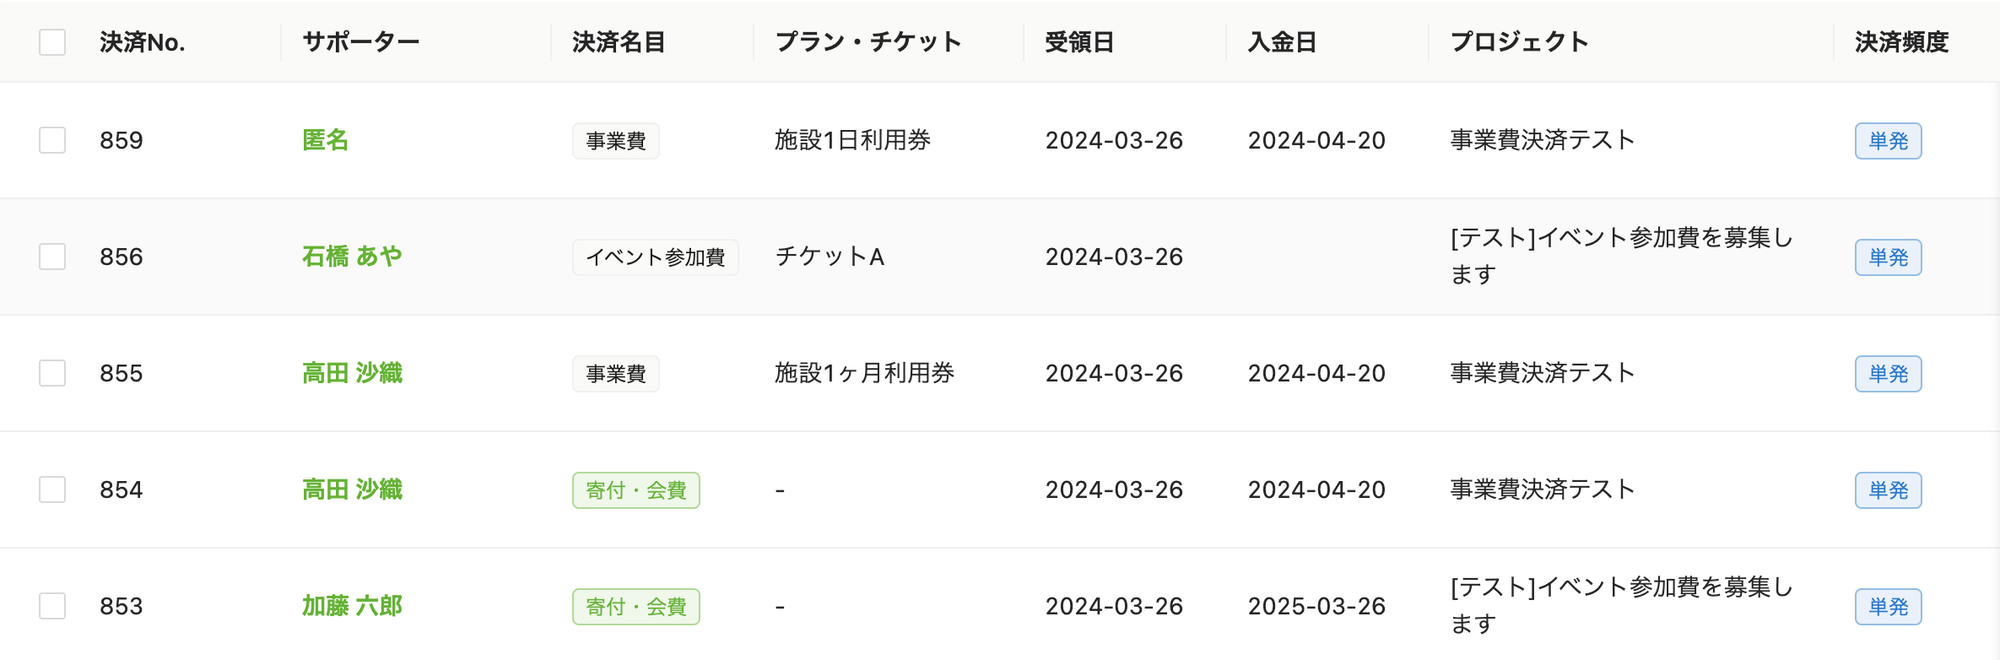The image size is (2000, 660).
Task: Toggle the select-all checkbox in the header
Action: click(x=52, y=42)
